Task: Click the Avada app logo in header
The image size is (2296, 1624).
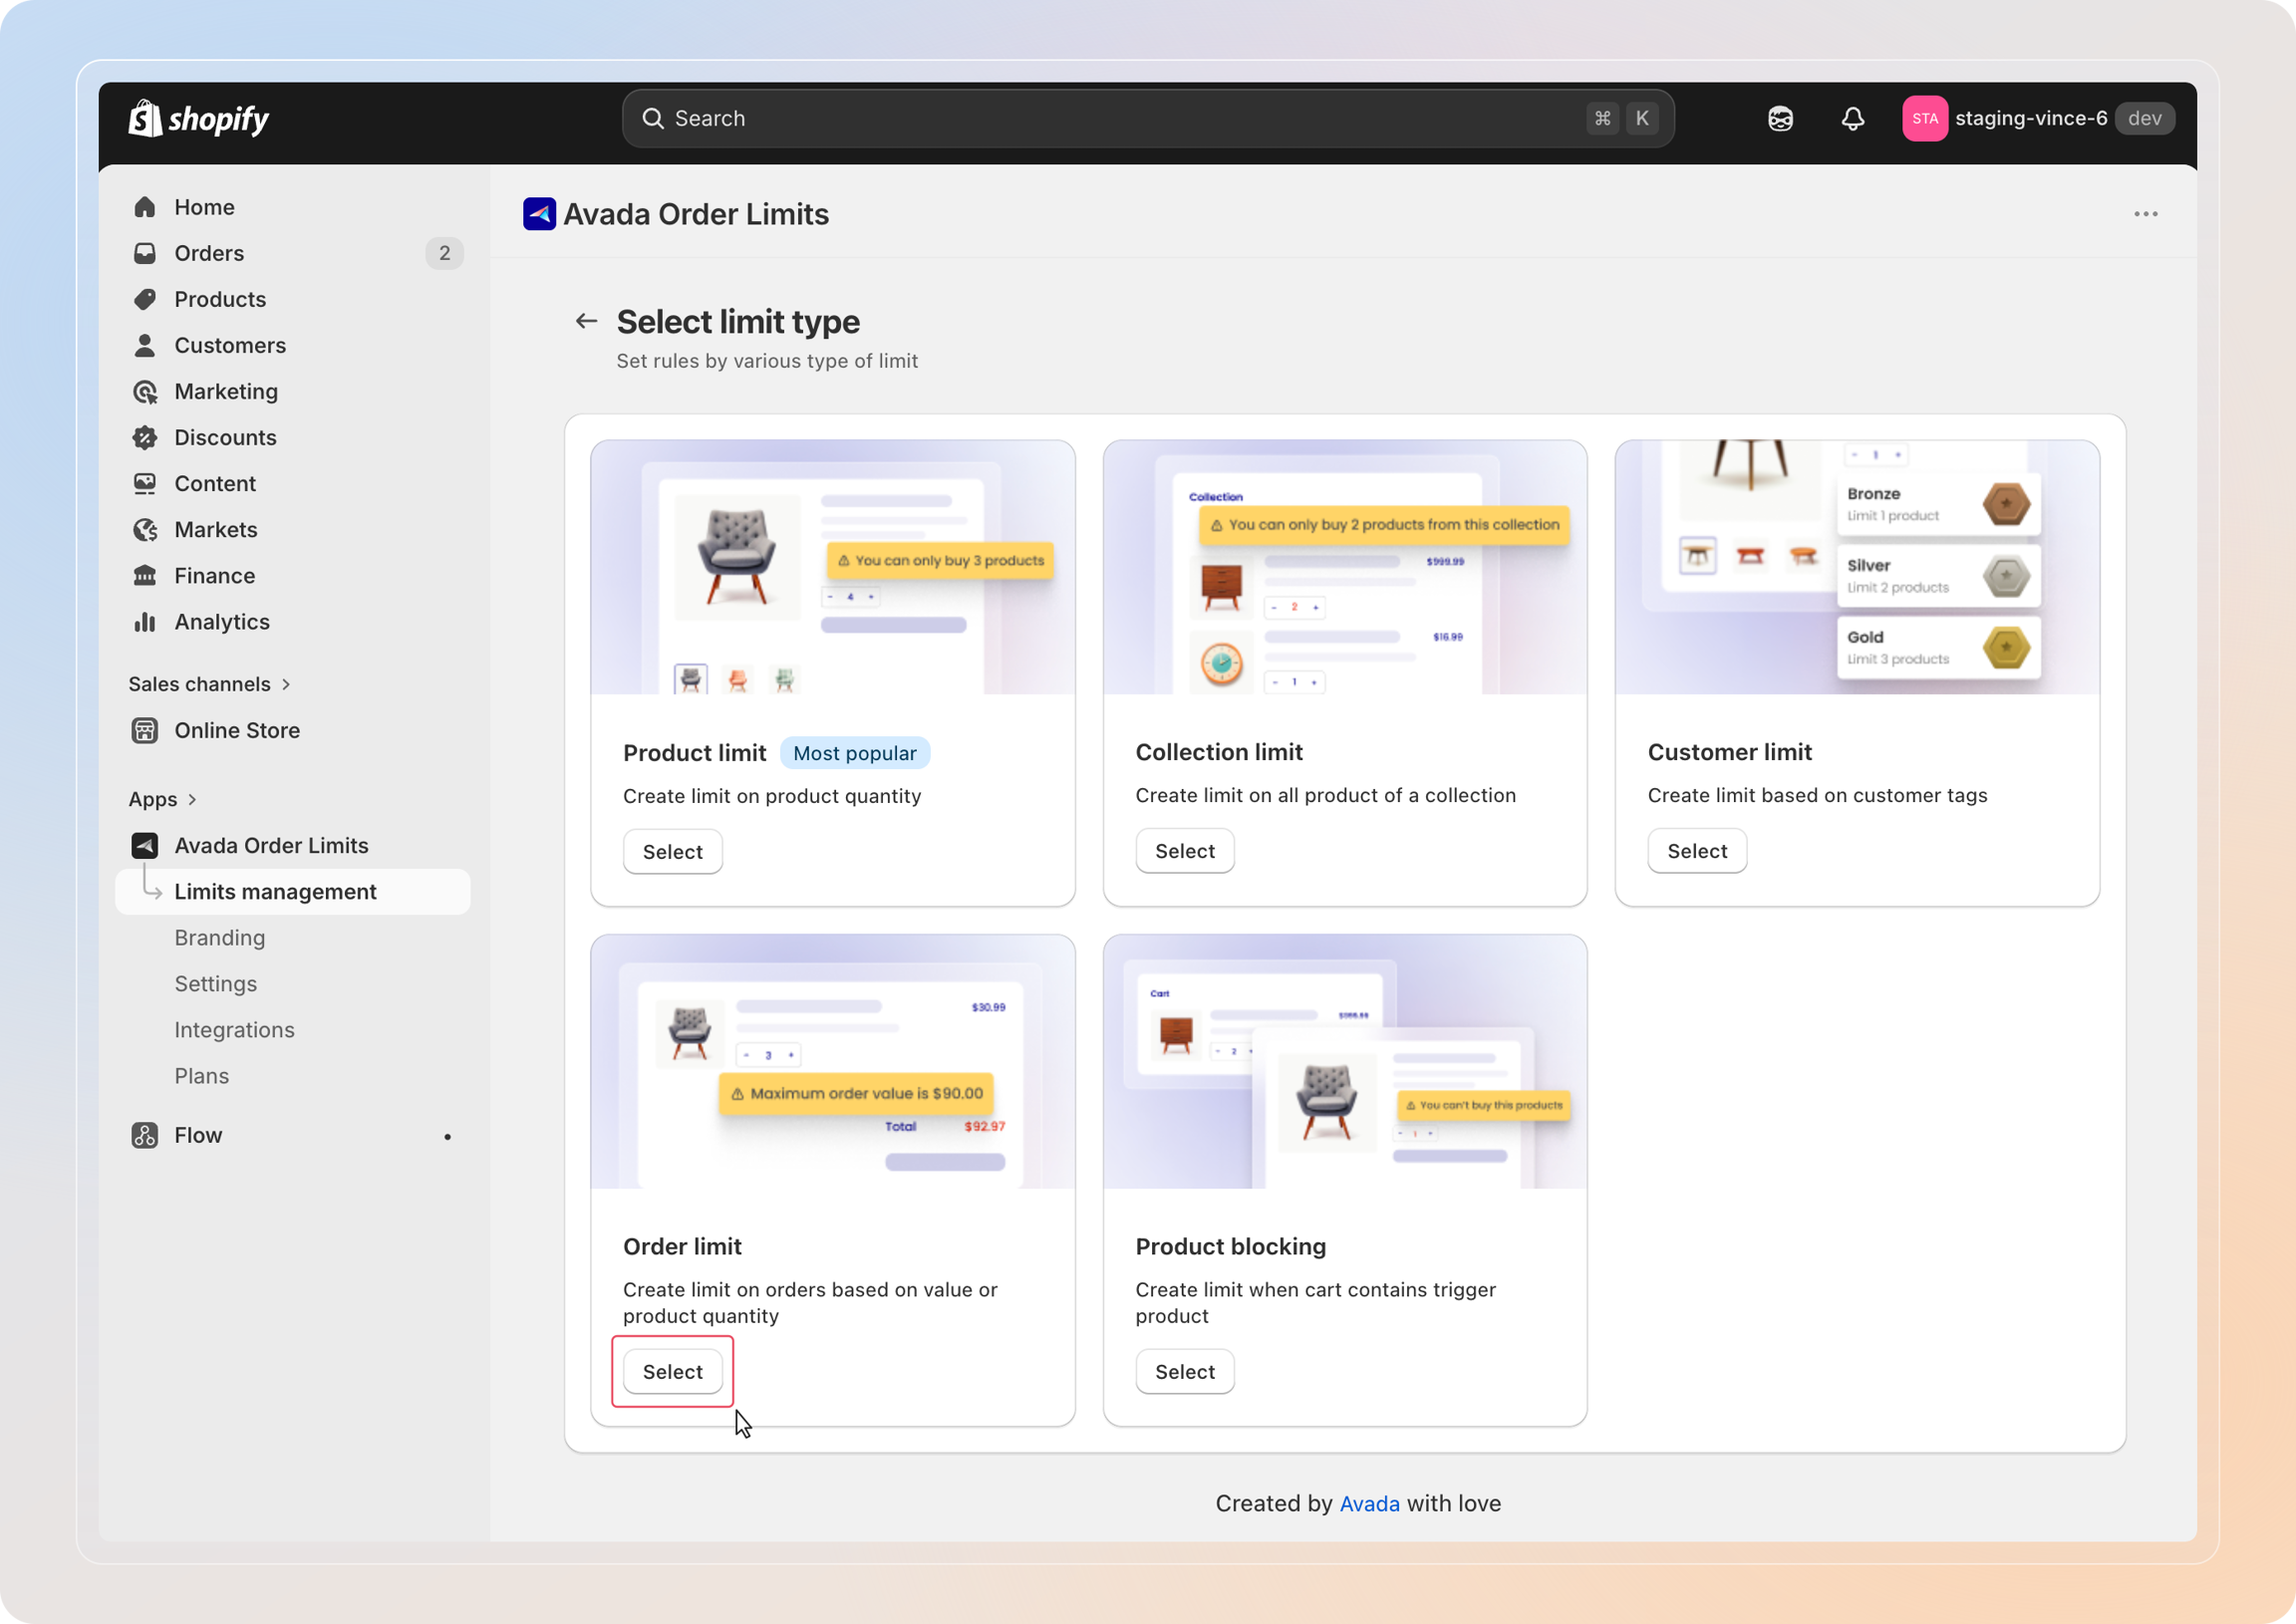Action: (x=539, y=214)
